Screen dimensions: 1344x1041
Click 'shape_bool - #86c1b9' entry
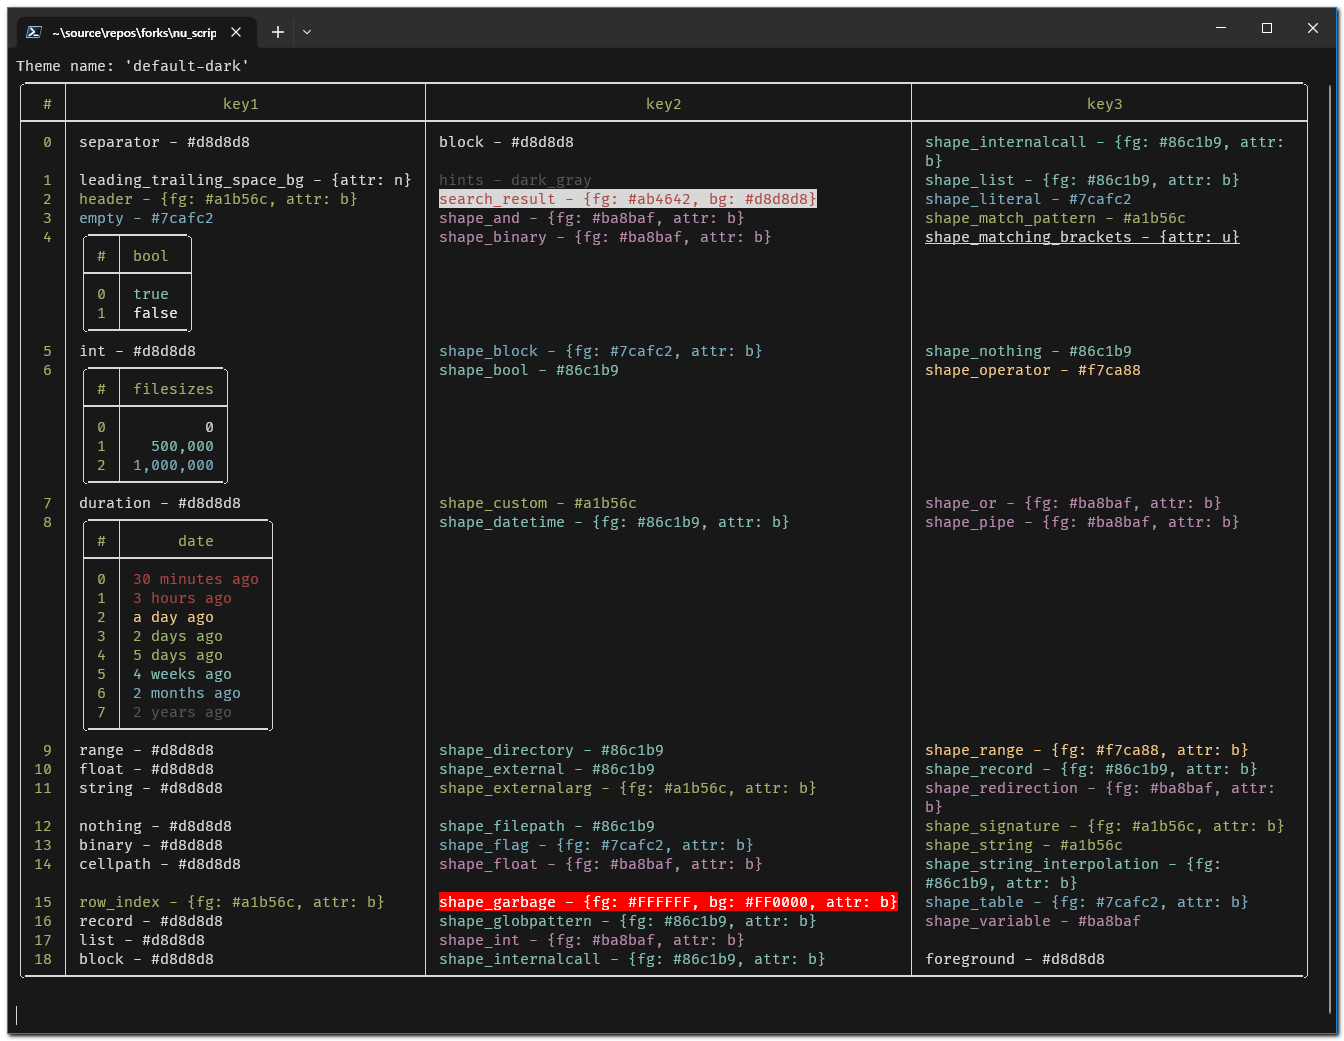(529, 370)
